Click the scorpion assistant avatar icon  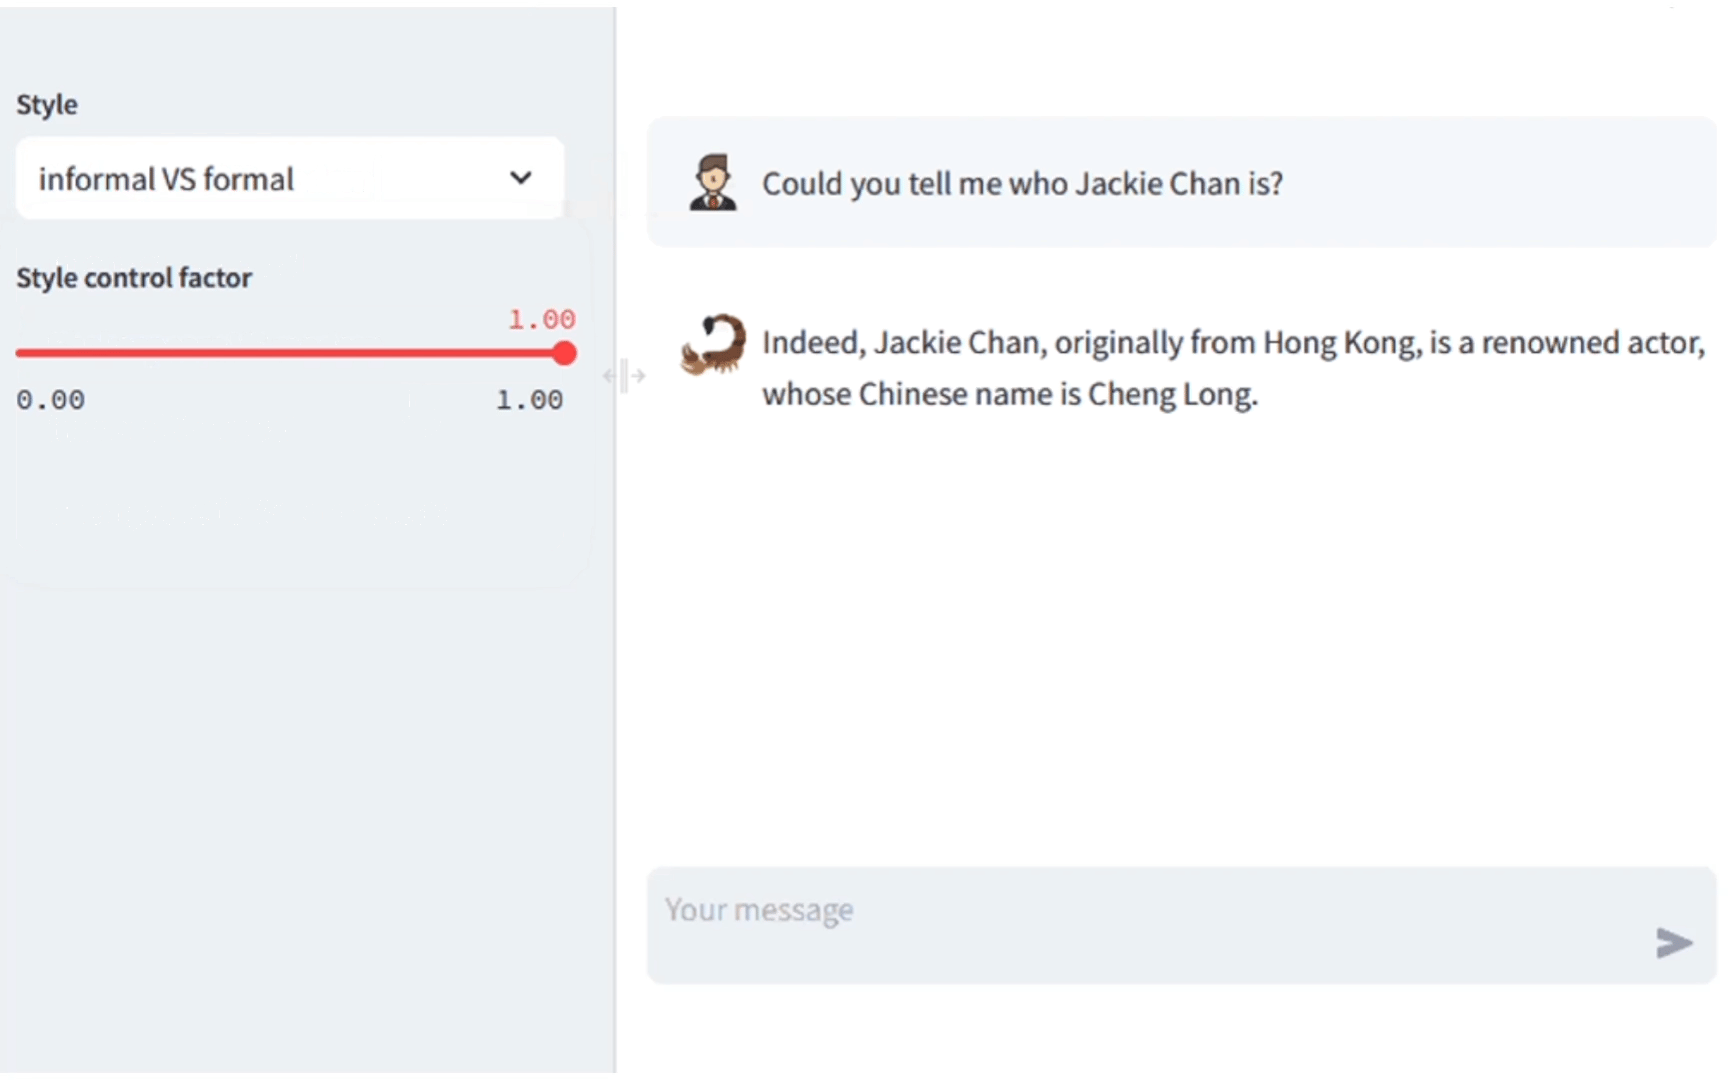(713, 345)
